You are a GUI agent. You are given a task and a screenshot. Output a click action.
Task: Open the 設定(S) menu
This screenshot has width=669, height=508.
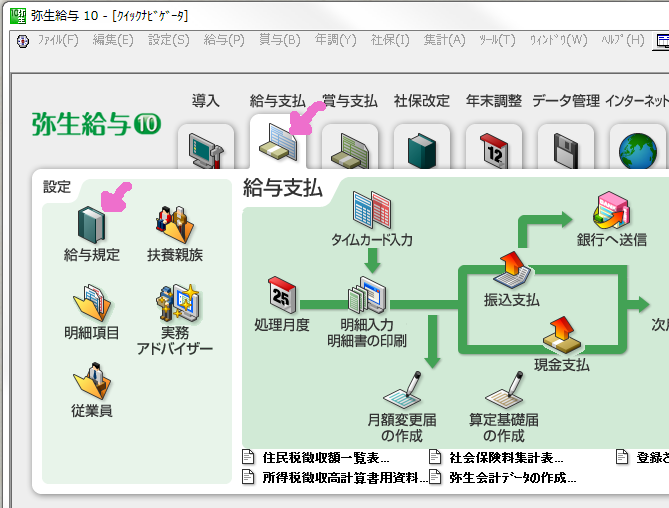coord(168,40)
